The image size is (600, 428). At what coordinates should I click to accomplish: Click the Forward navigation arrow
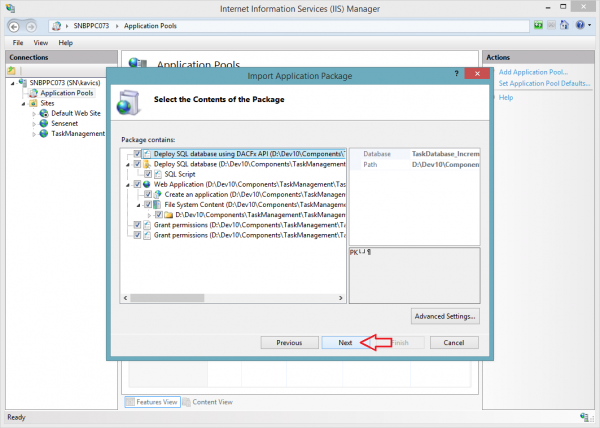(x=31, y=26)
